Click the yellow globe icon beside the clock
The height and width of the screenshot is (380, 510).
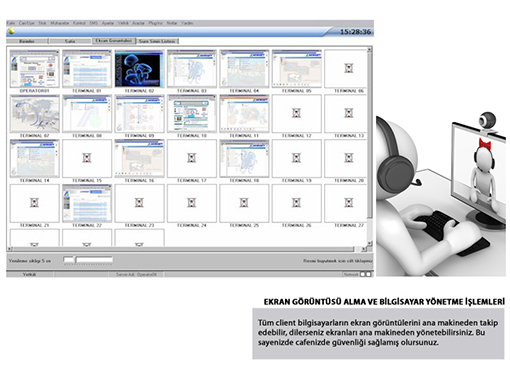click(11, 32)
